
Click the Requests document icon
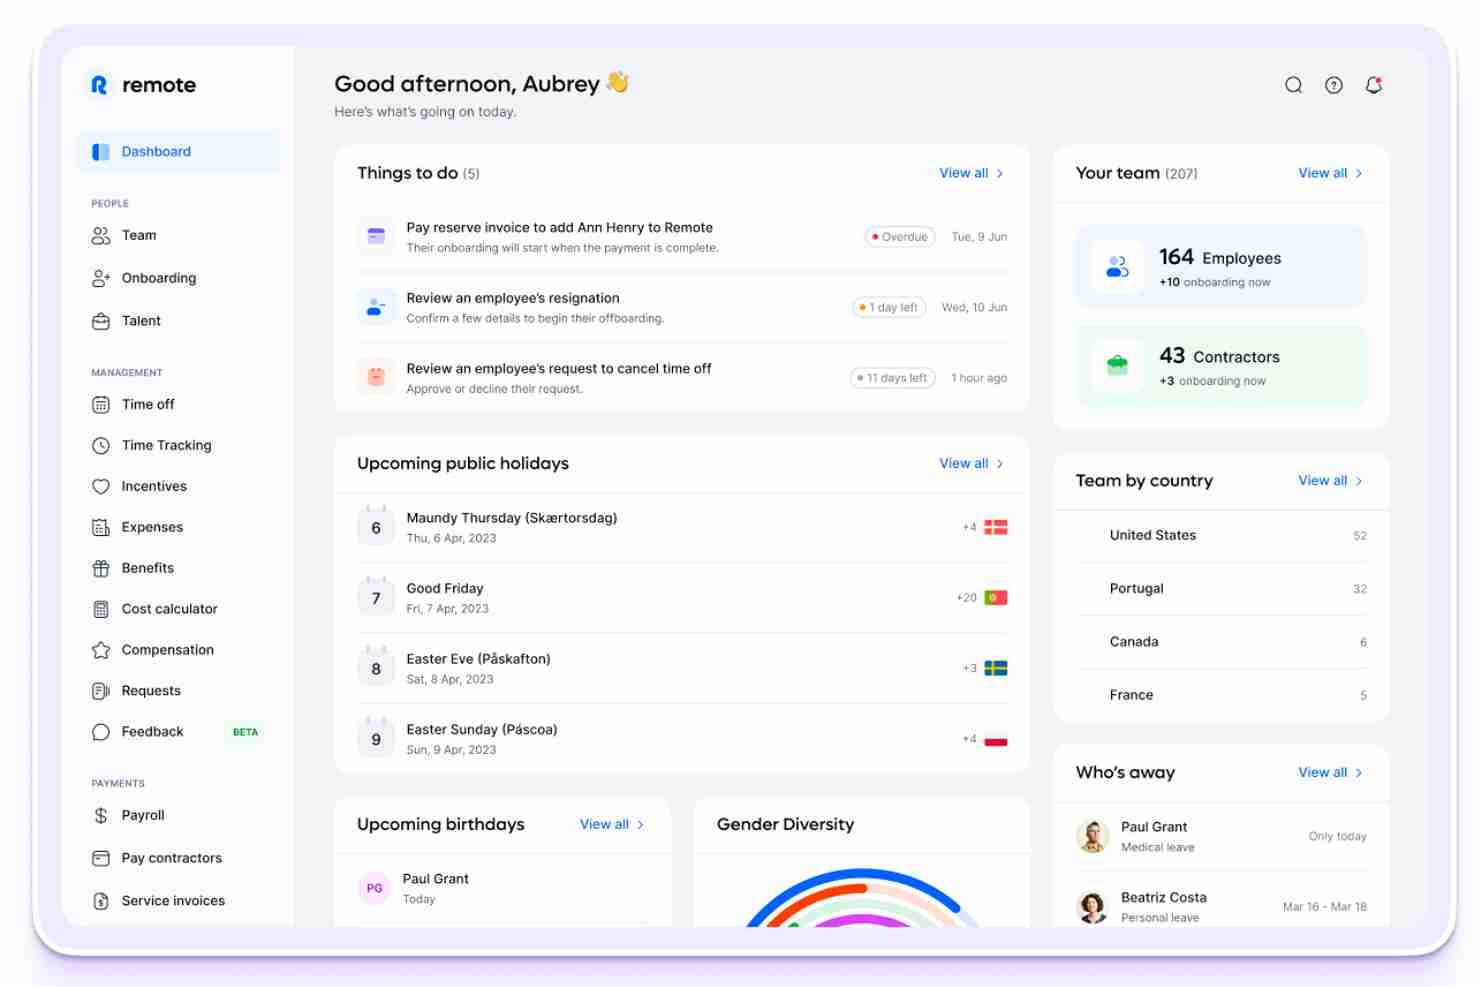pyautogui.click(x=101, y=691)
